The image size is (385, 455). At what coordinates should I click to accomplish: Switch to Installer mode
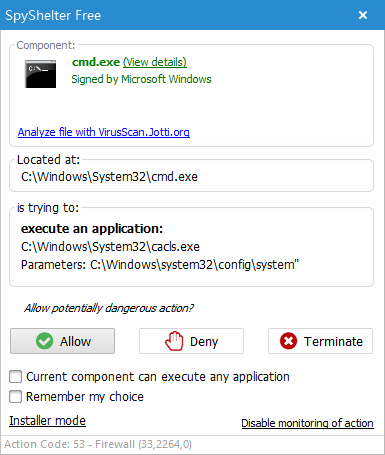click(47, 421)
